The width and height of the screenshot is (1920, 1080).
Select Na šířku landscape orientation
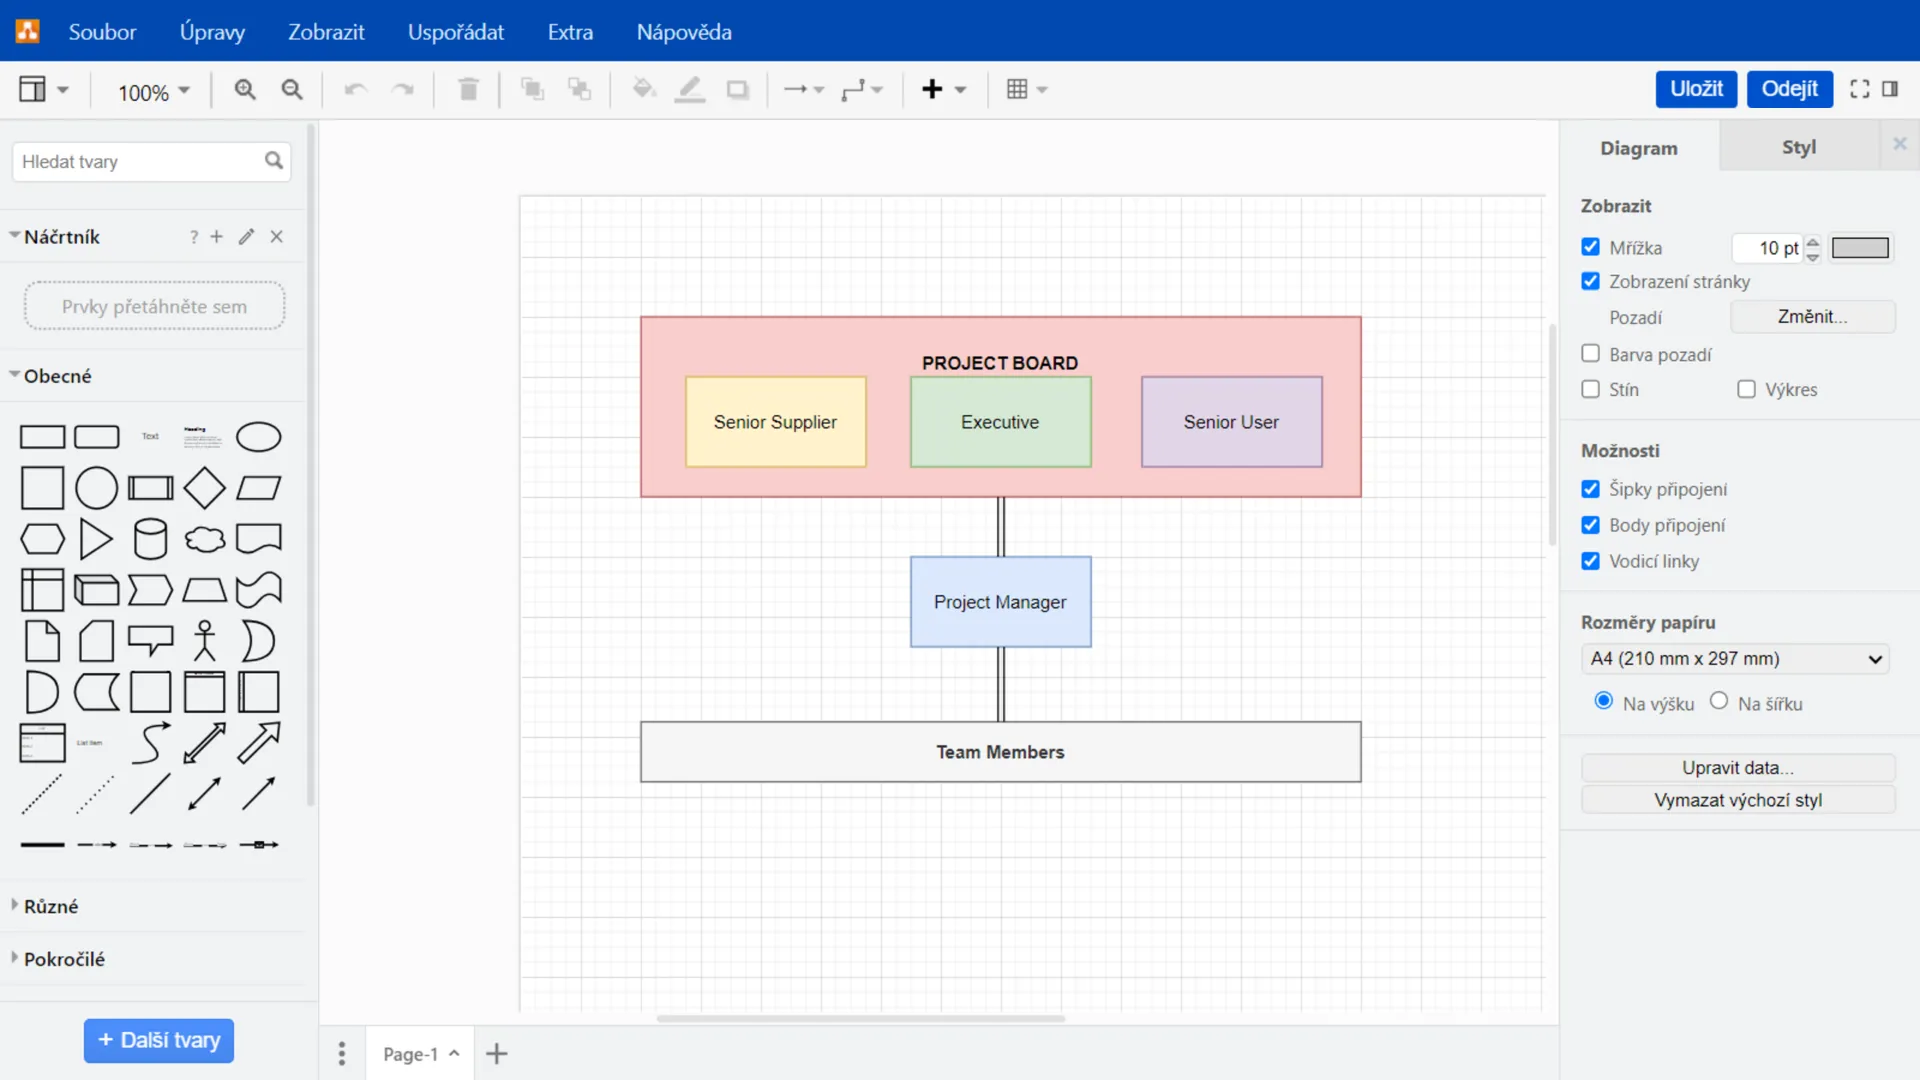click(x=1719, y=701)
